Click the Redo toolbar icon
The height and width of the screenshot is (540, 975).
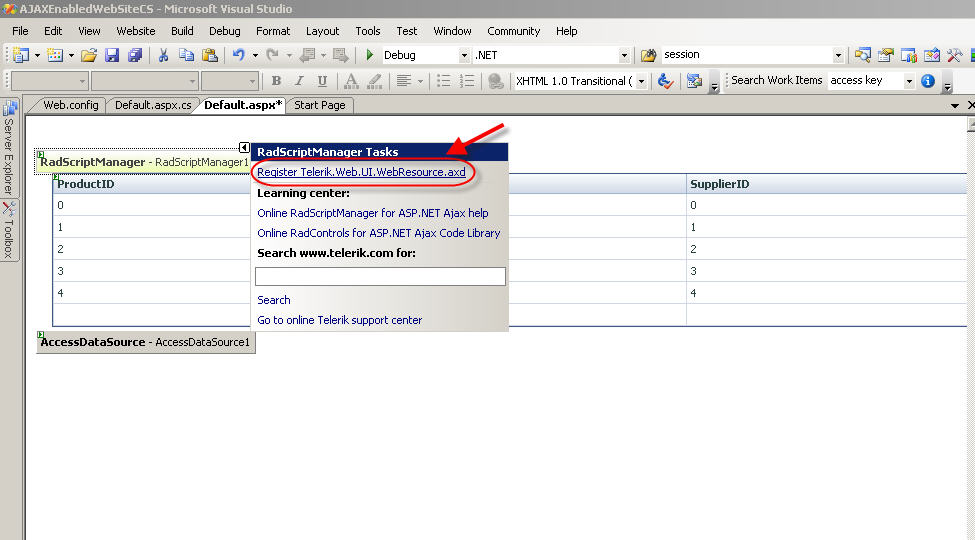(x=272, y=55)
